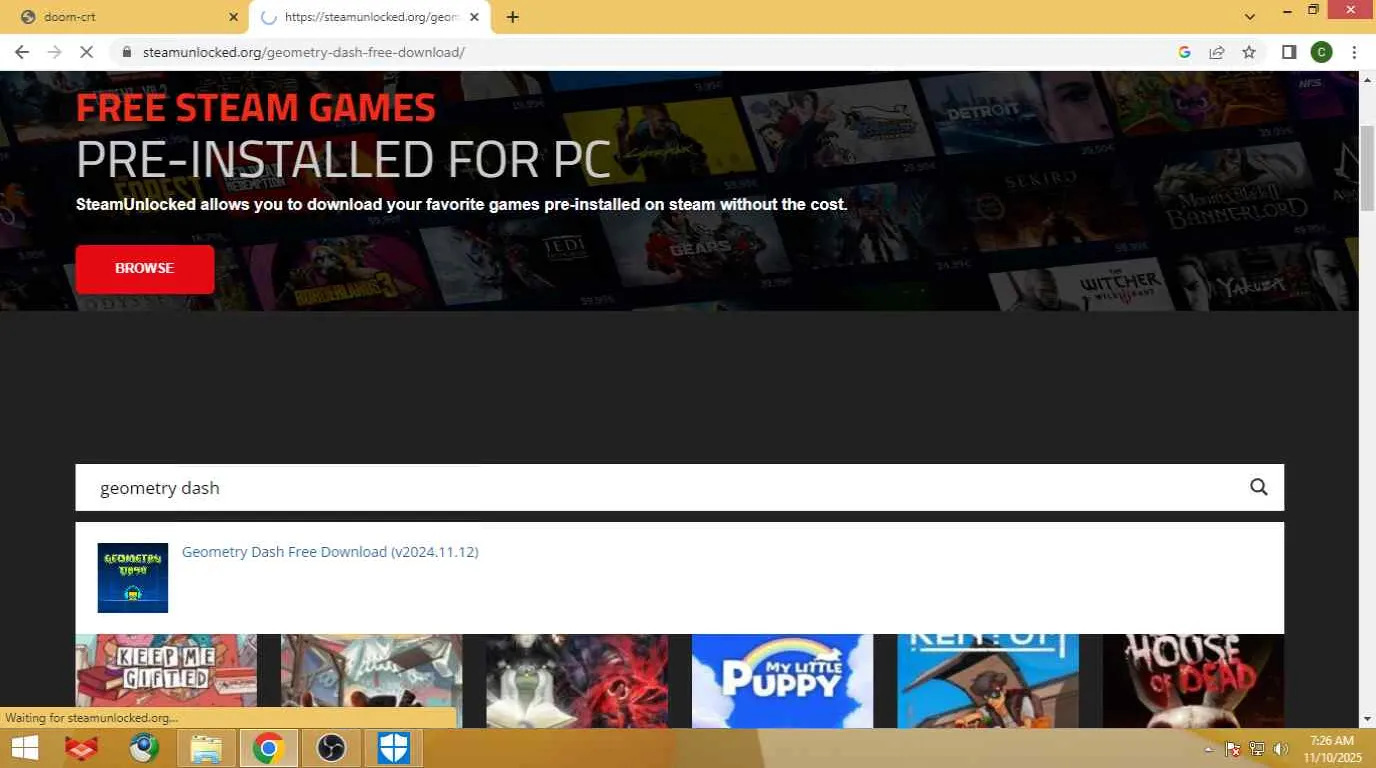Open the Chrome side panel
The image size is (1376, 768).
tap(1289, 52)
